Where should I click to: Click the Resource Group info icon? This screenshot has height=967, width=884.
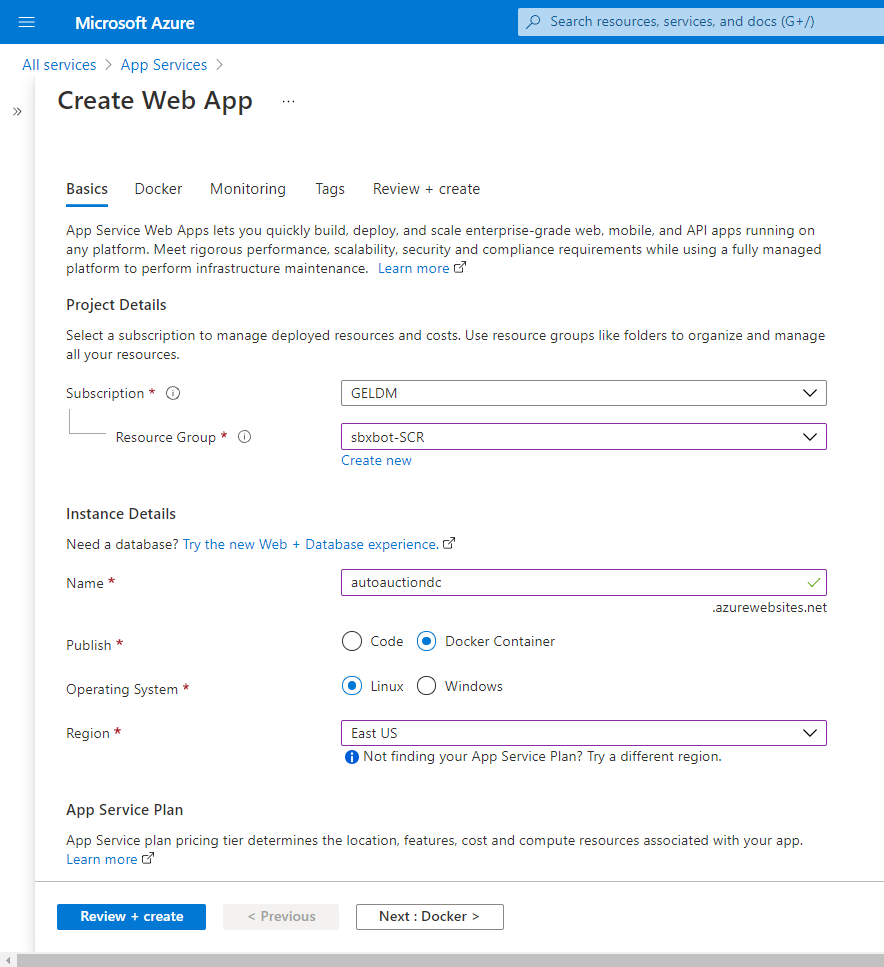[x=245, y=437]
